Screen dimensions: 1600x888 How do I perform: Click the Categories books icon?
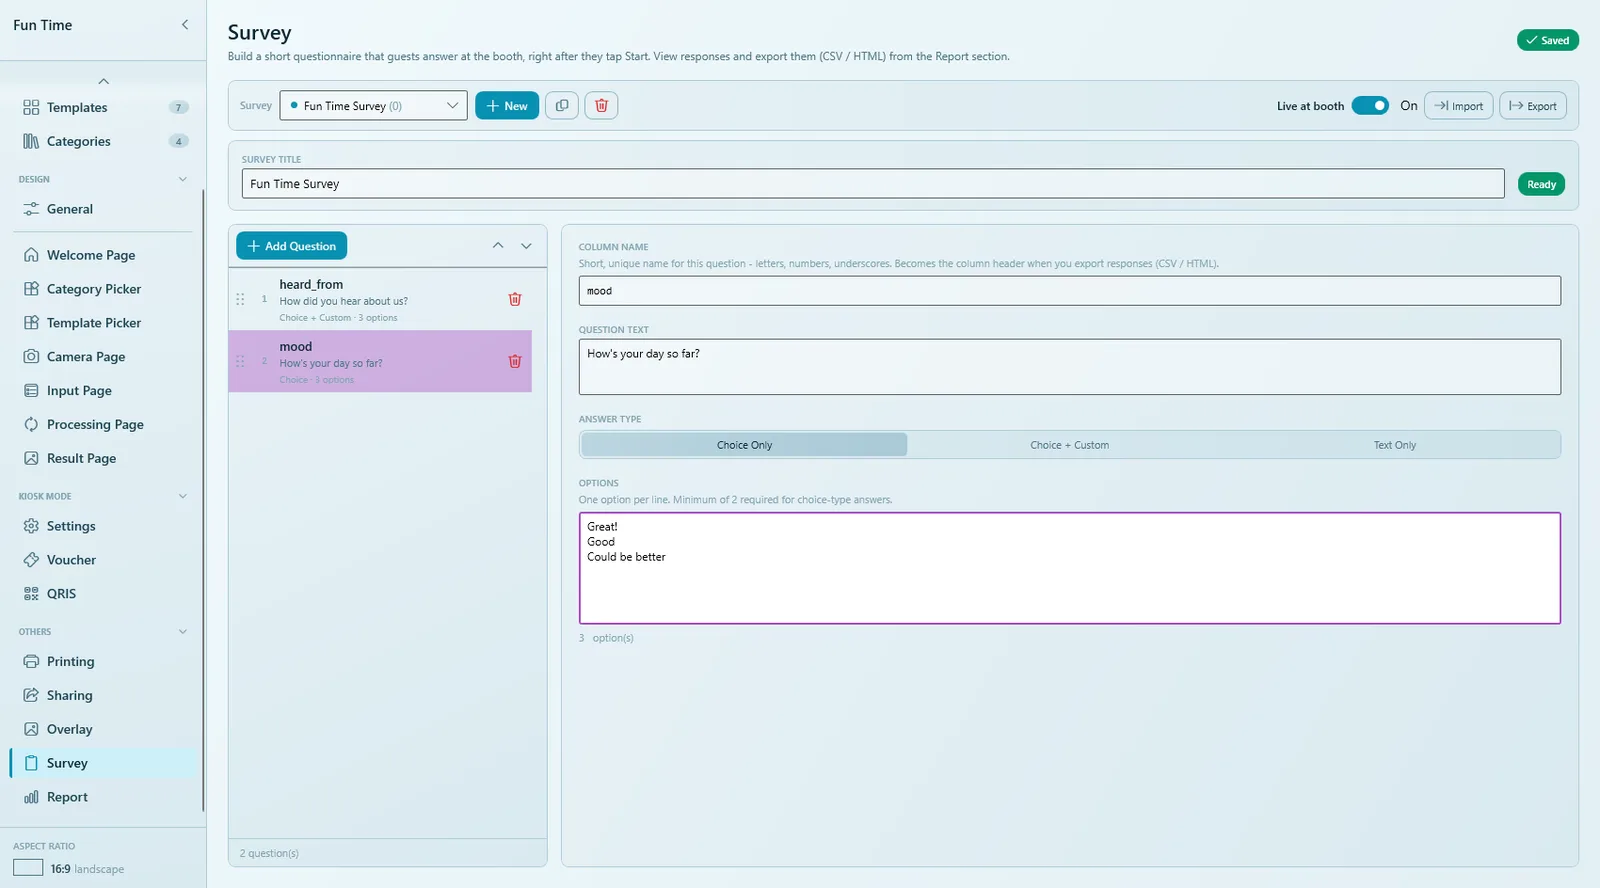click(x=31, y=141)
